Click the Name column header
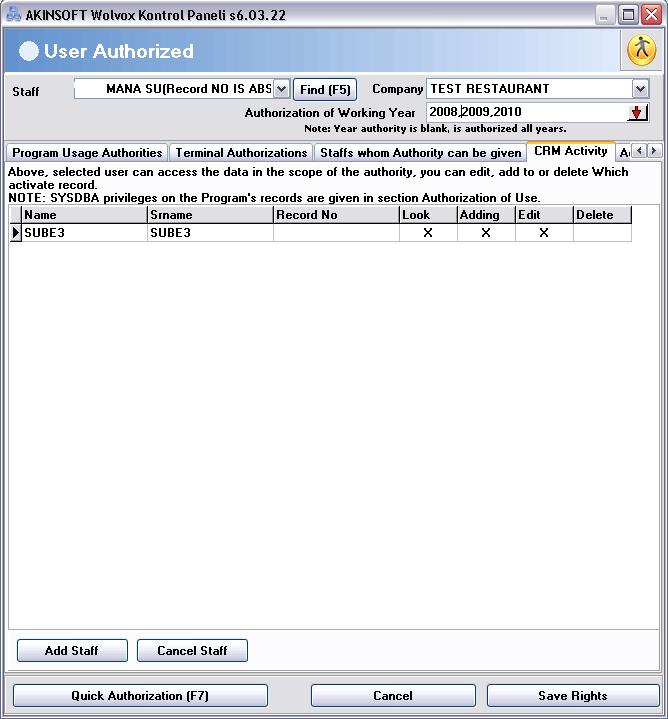 pos(84,215)
